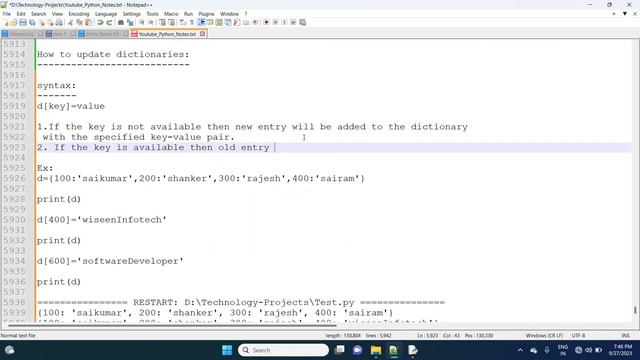Image resolution: width=640 pixels, height=360 pixels.
Task: Open Task View from the taskbar
Action: coord(339,350)
